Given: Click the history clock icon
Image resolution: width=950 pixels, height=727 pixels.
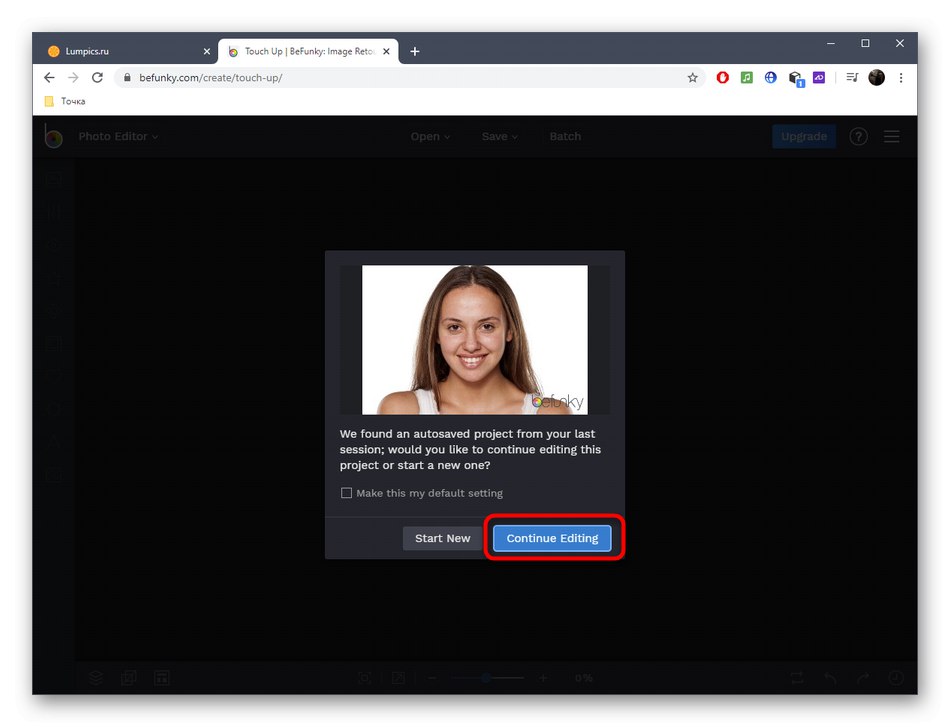Looking at the screenshot, I should pos(895,678).
